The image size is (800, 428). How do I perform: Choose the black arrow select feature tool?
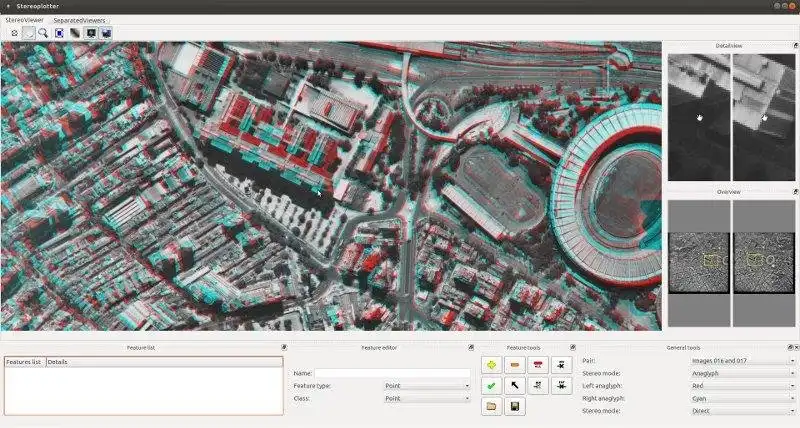tap(514, 385)
